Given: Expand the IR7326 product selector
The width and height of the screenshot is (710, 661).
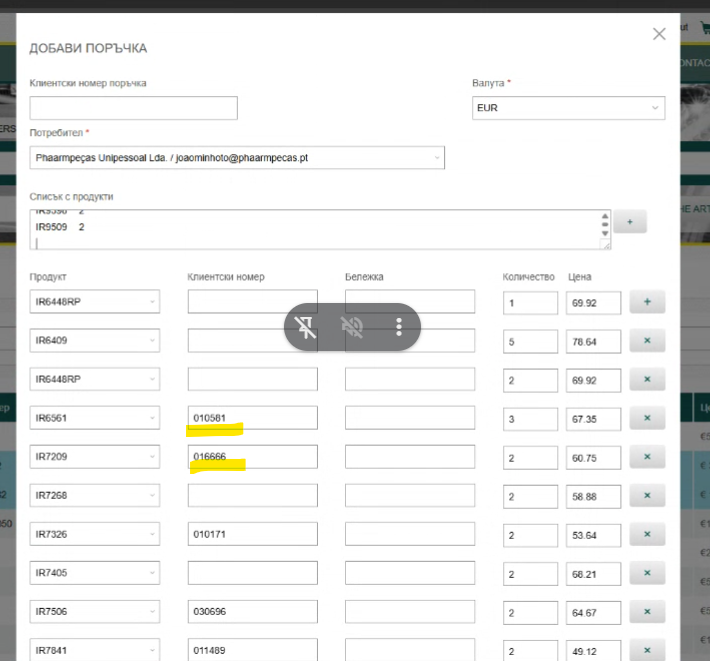Looking at the screenshot, I should point(95,534).
